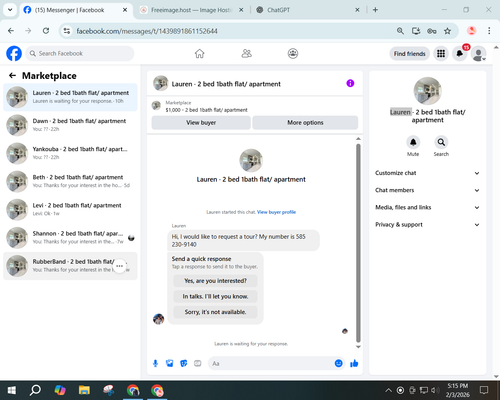Open Chrome zoom magnifier in address bar

400,31
